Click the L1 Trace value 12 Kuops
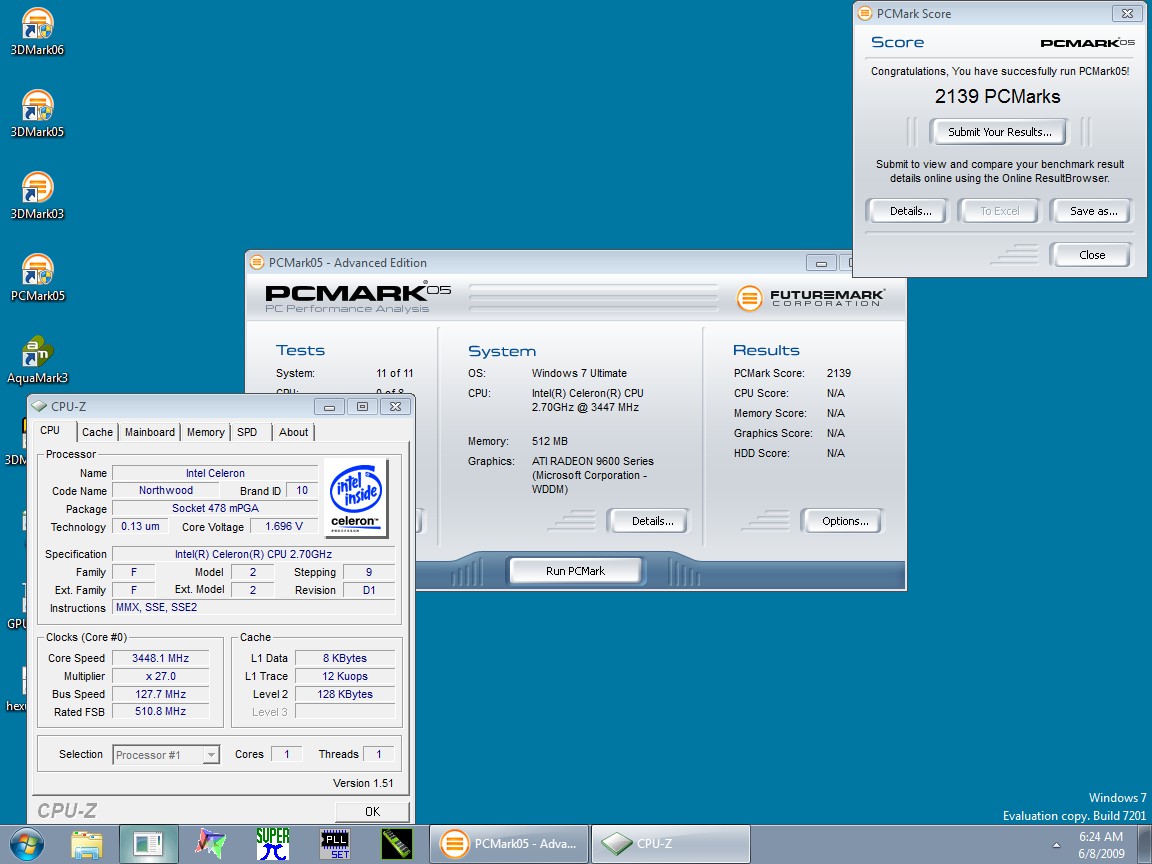The width and height of the screenshot is (1152, 864). coord(345,676)
